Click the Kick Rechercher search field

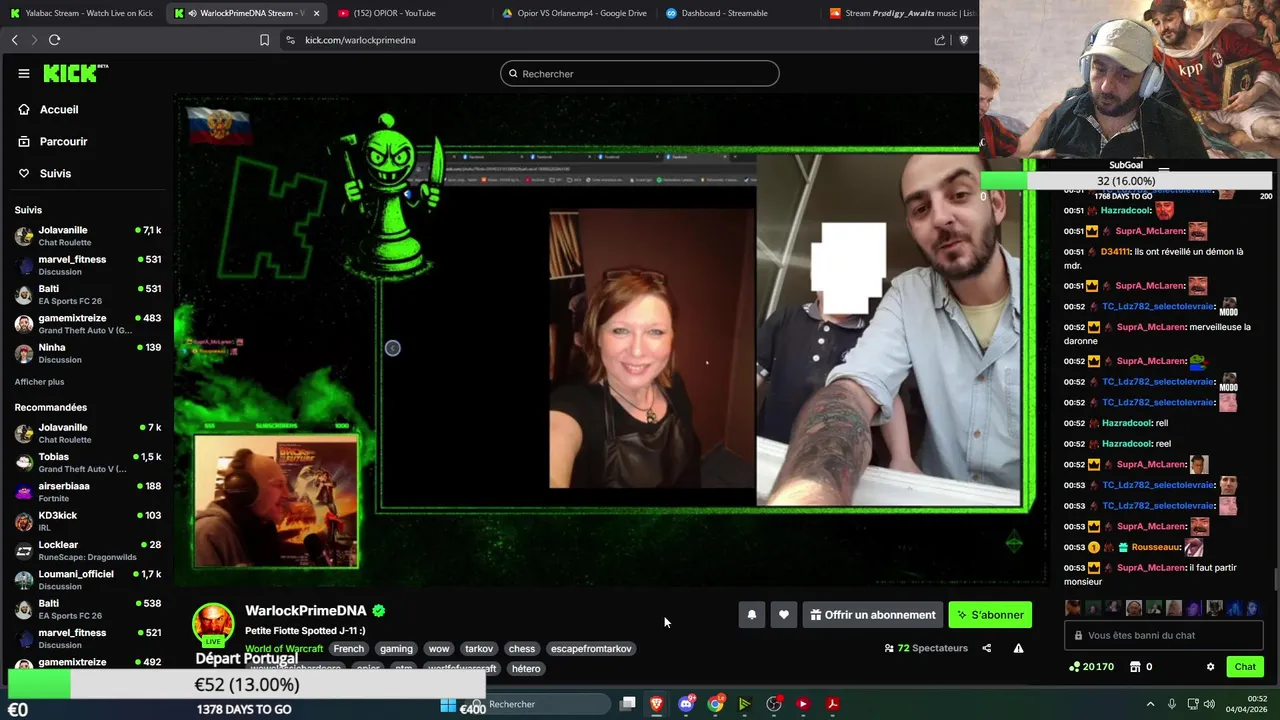click(640, 73)
